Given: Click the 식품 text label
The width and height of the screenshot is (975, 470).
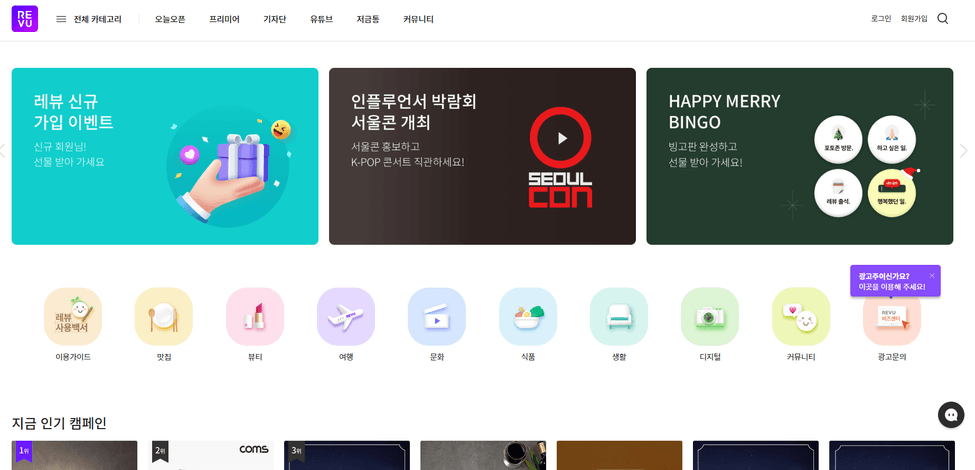Looking at the screenshot, I should click(528, 357).
